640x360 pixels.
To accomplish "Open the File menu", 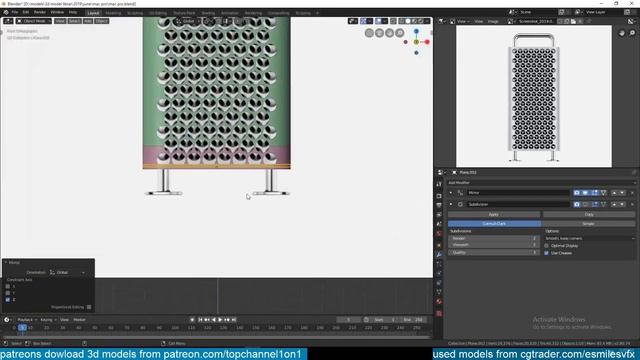I will point(15,12).
